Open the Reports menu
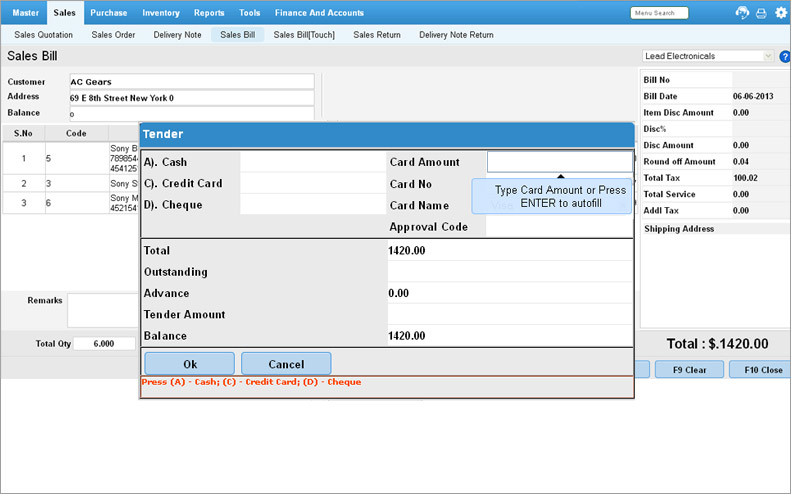This screenshot has width=791, height=494. pos(209,13)
